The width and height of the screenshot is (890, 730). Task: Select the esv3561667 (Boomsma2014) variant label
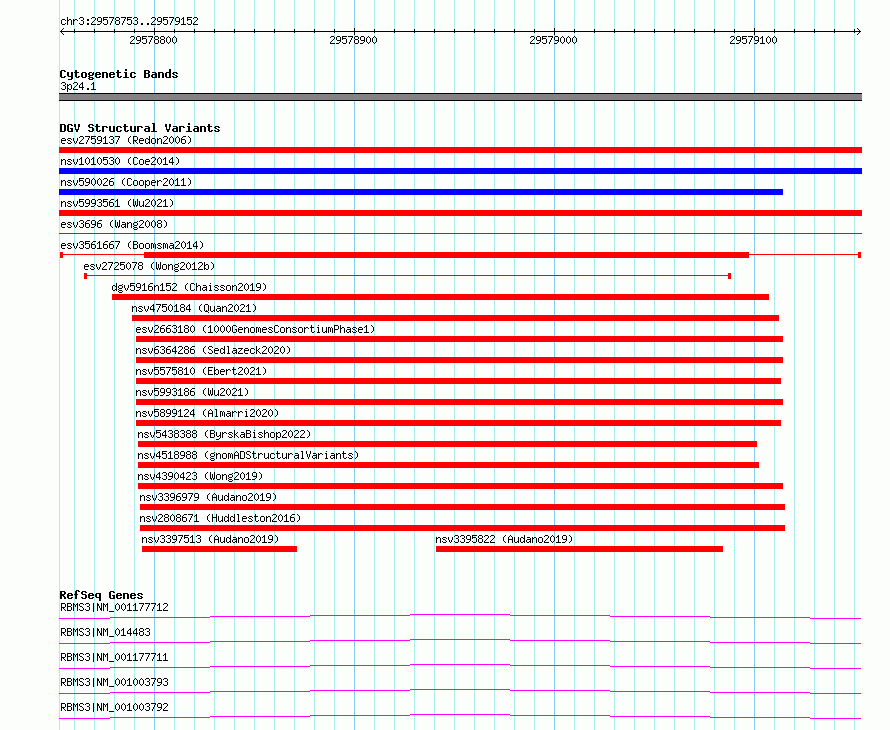click(x=132, y=245)
